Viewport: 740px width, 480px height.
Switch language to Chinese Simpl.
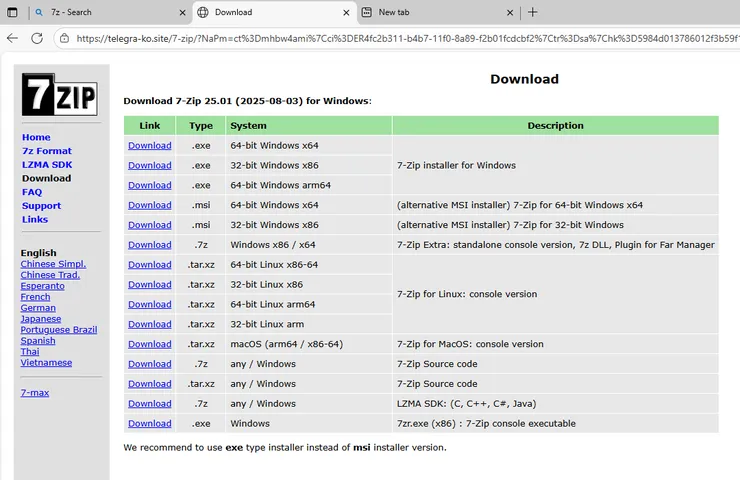pos(53,264)
